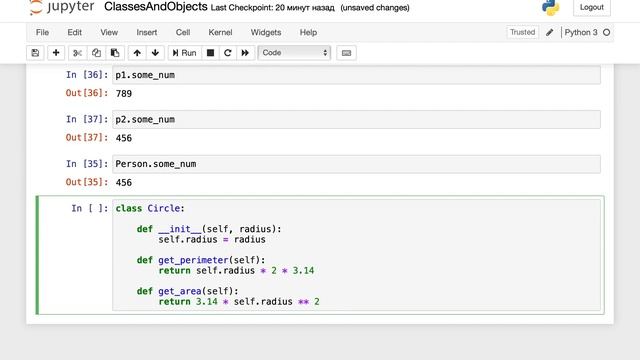Image resolution: width=640 pixels, height=360 pixels.
Task: Open the Insert menu
Action: click(147, 32)
